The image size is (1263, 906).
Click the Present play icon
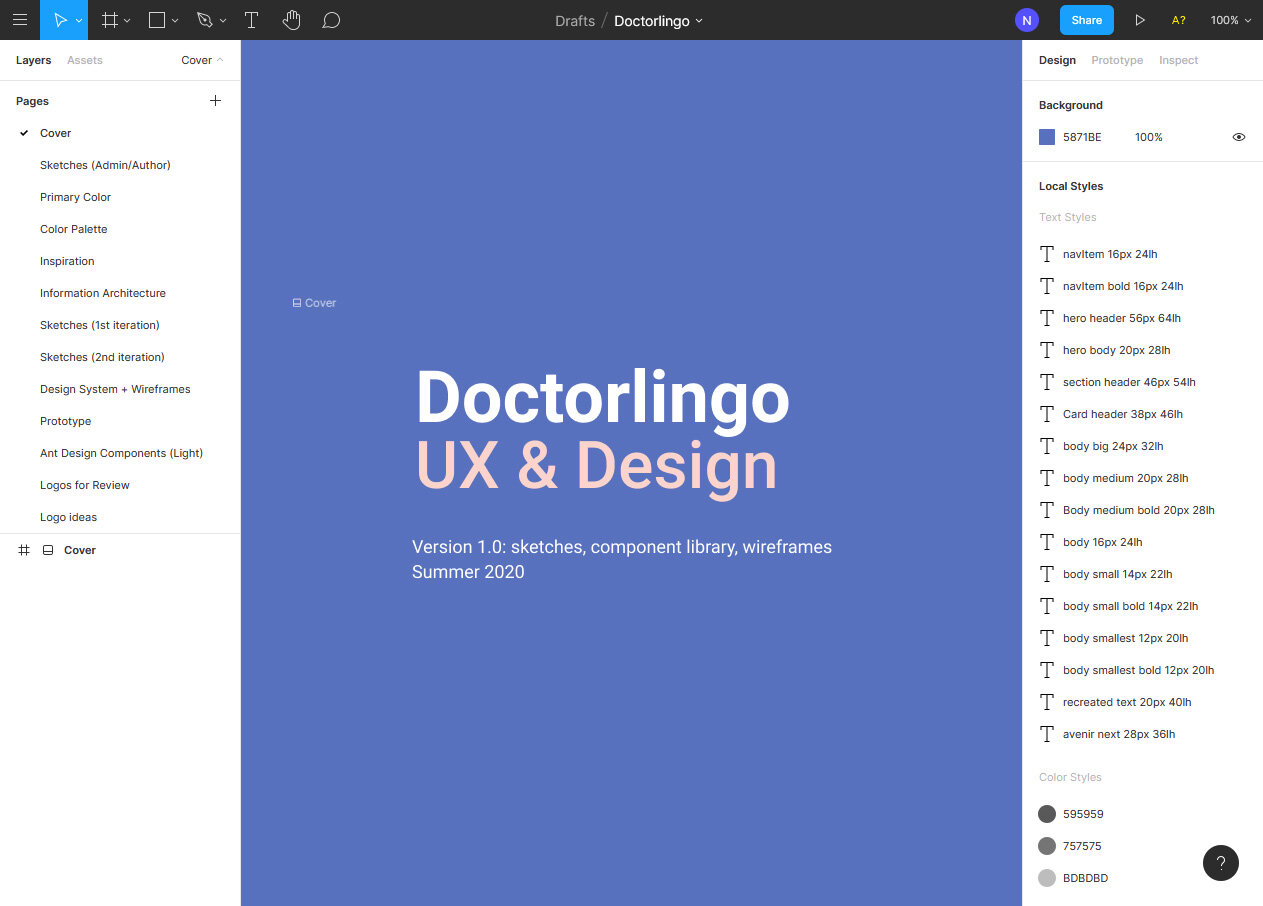click(1139, 20)
